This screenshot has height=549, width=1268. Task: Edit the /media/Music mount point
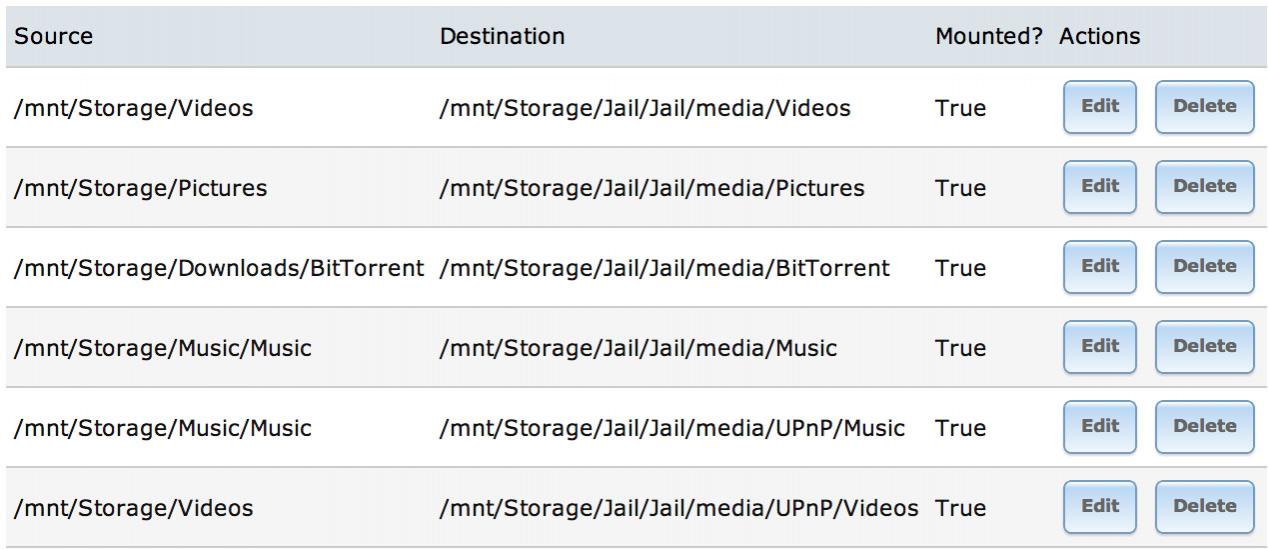coord(1100,347)
